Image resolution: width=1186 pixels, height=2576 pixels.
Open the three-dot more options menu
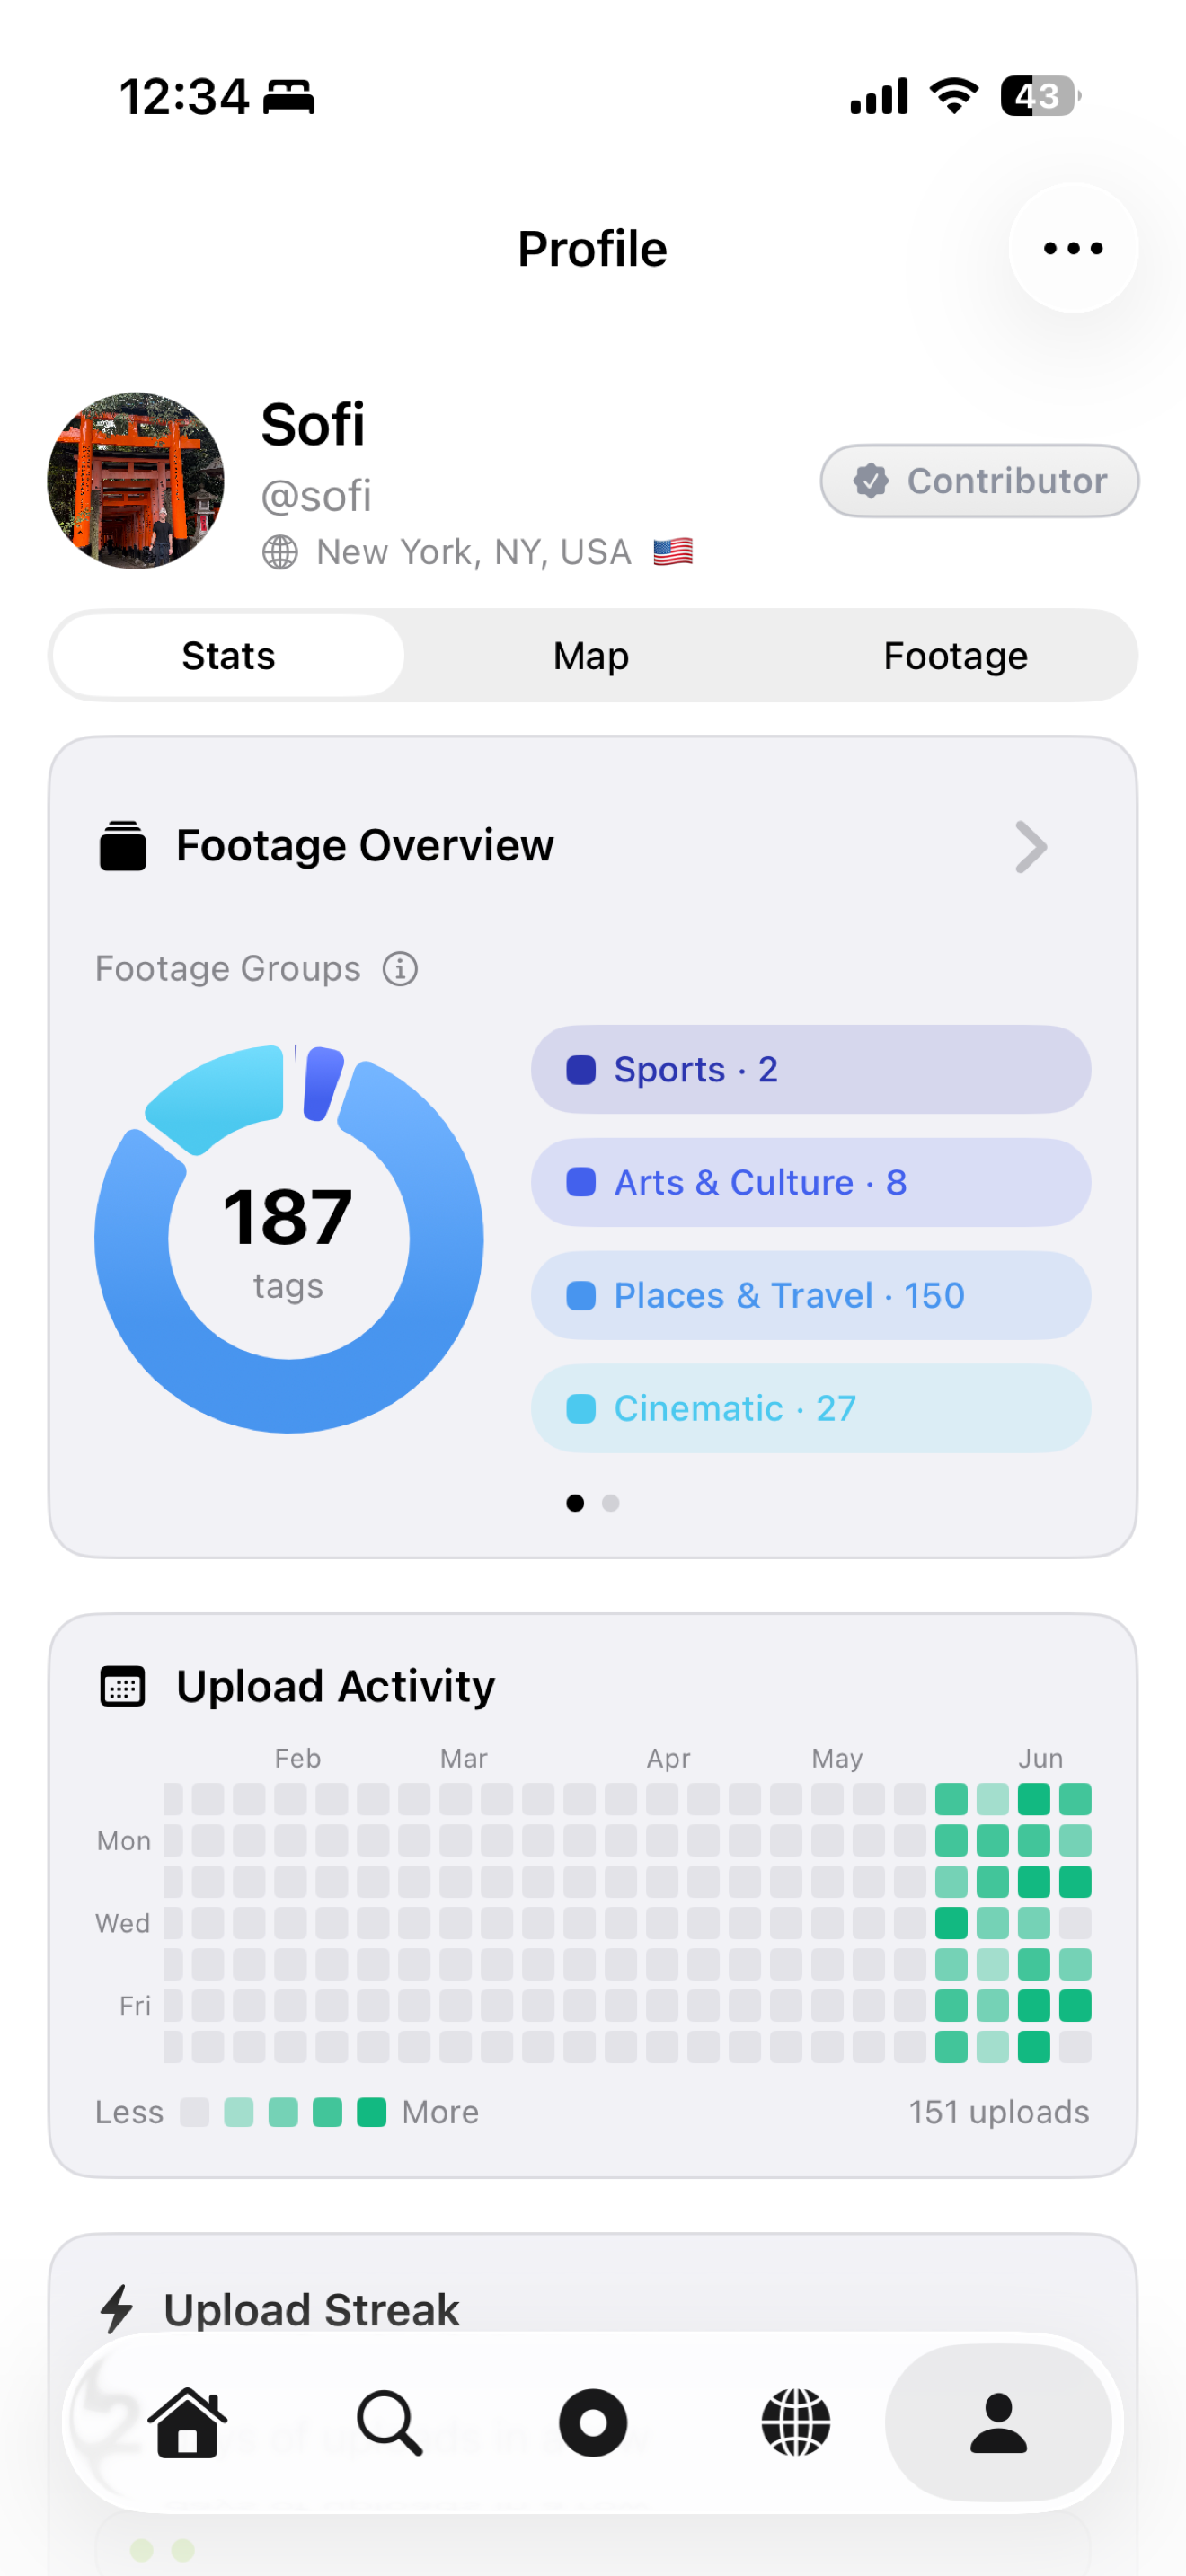1072,248
